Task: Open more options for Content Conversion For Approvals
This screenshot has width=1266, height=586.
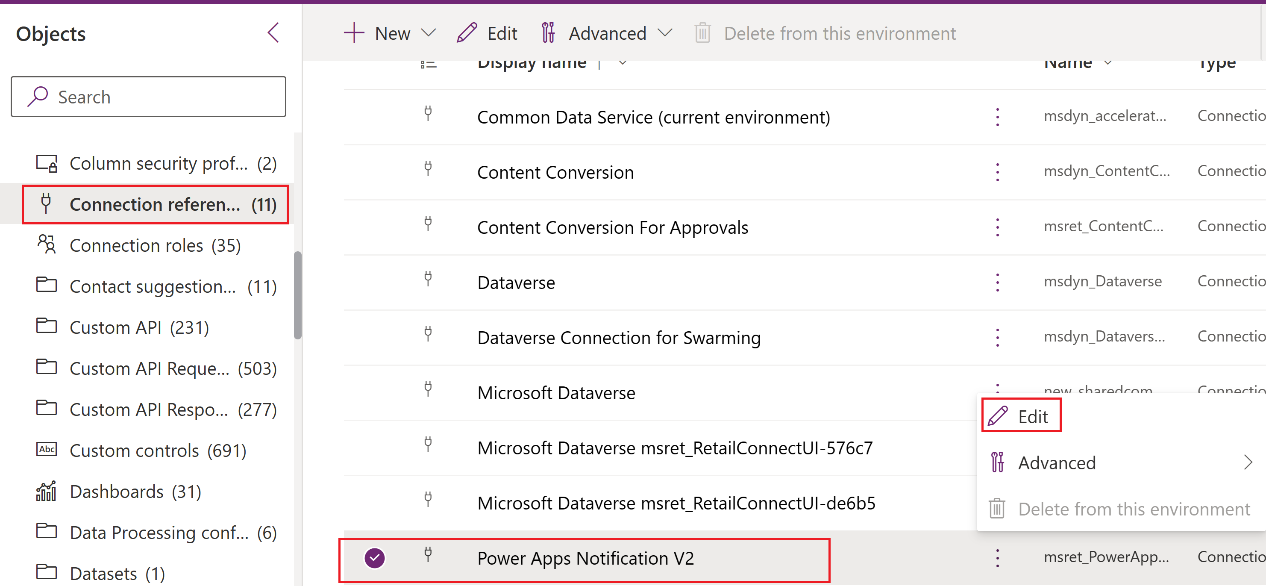Action: click(x=997, y=227)
